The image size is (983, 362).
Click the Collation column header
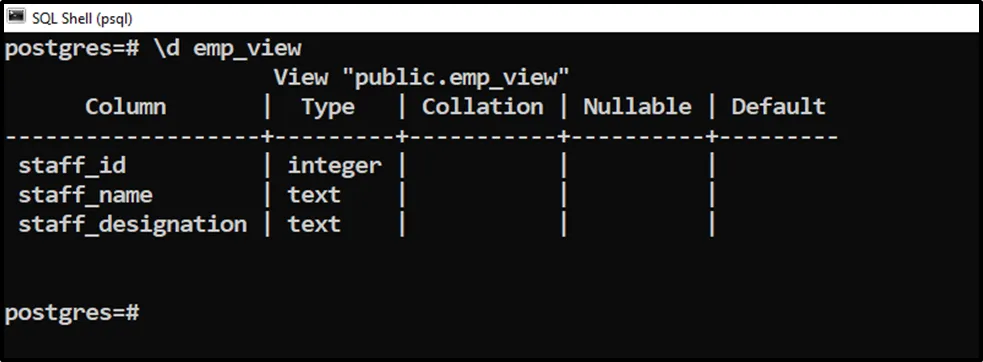(x=482, y=107)
